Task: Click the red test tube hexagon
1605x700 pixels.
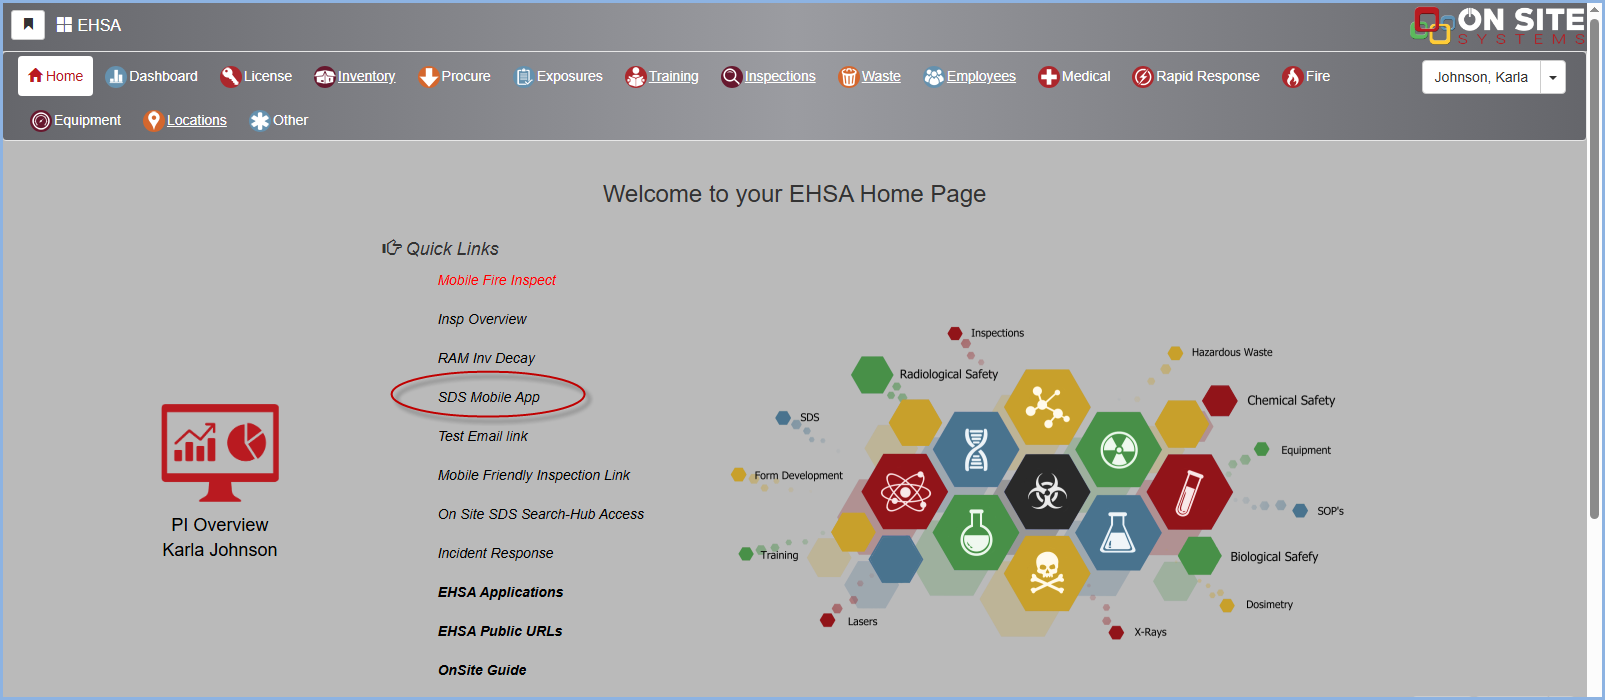Action: [x=1189, y=492]
